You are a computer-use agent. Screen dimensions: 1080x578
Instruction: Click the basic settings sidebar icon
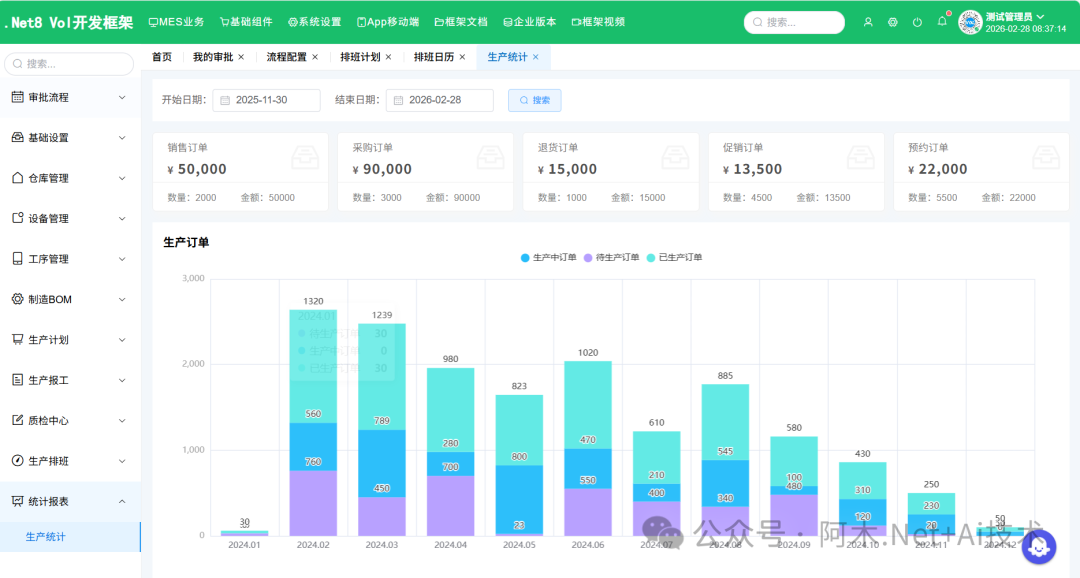(x=17, y=137)
